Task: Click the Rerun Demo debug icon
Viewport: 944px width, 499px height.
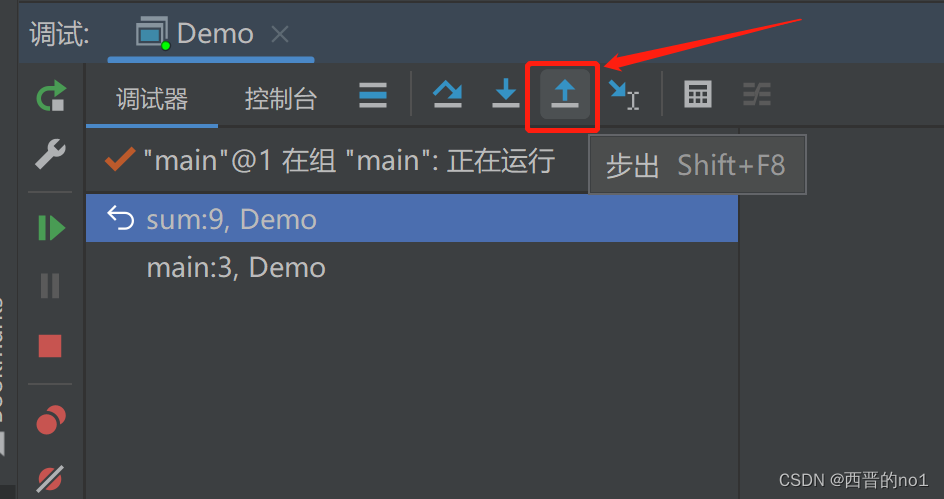Action: pos(51,96)
